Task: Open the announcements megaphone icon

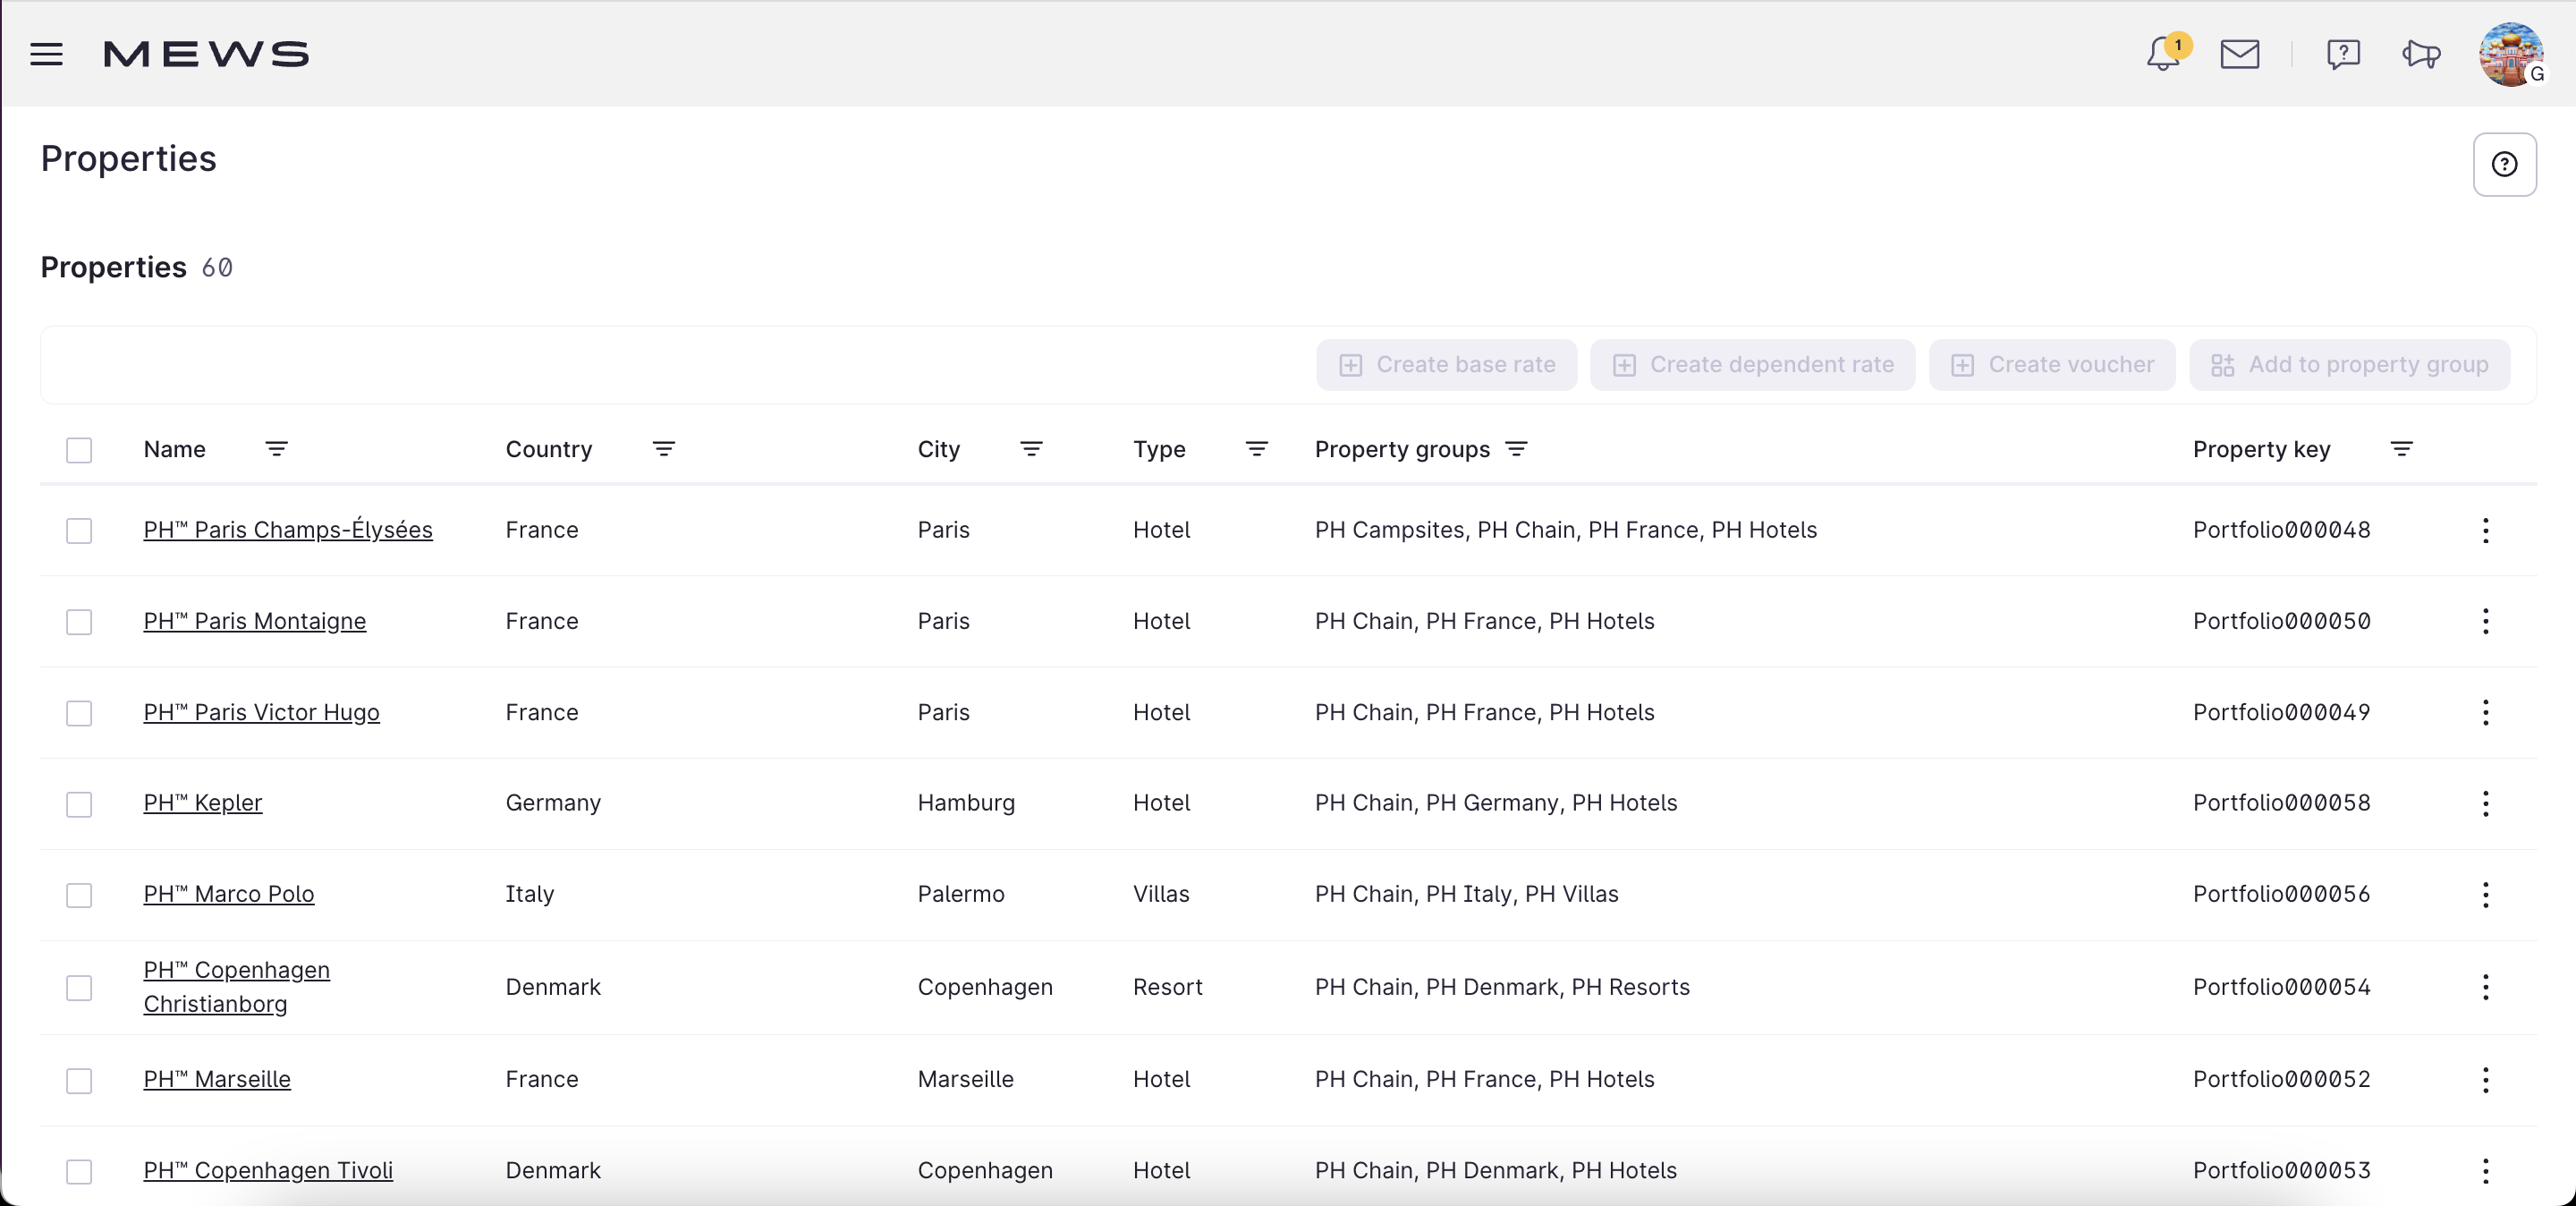Action: (2421, 54)
